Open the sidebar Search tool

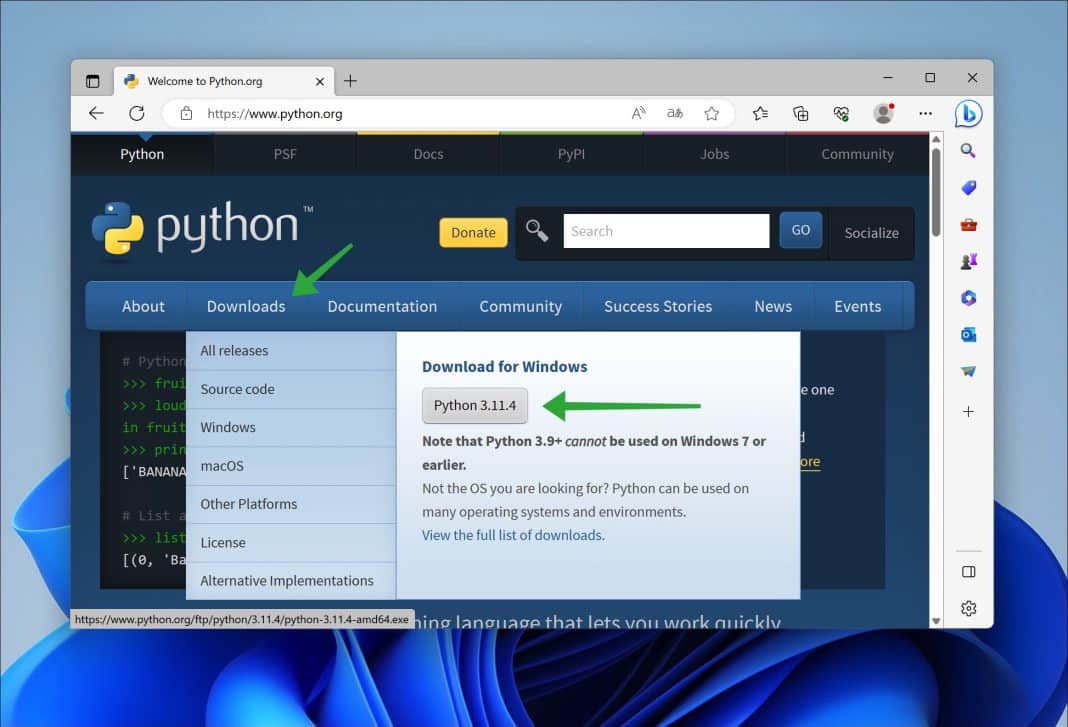click(x=968, y=151)
